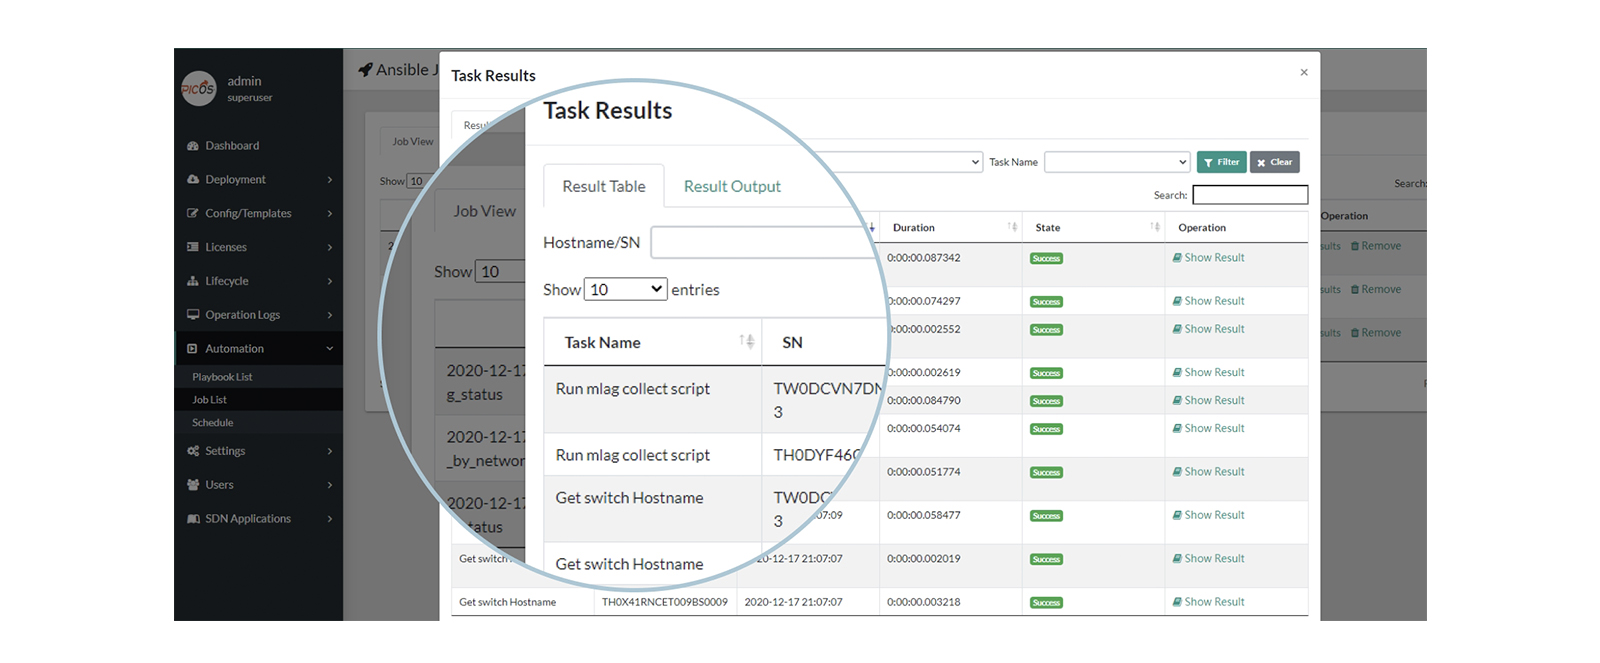The width and height of the screenshot is (1600, 663).
Task: Open the Show entries count dropdown
Action: (x=625, y=290)
